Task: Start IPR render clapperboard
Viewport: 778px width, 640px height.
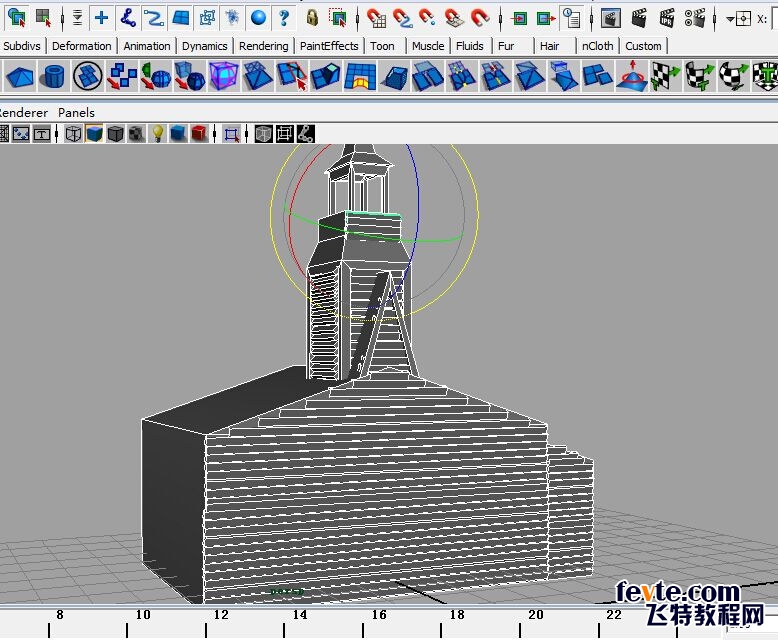Action: (x=667, y=18)
